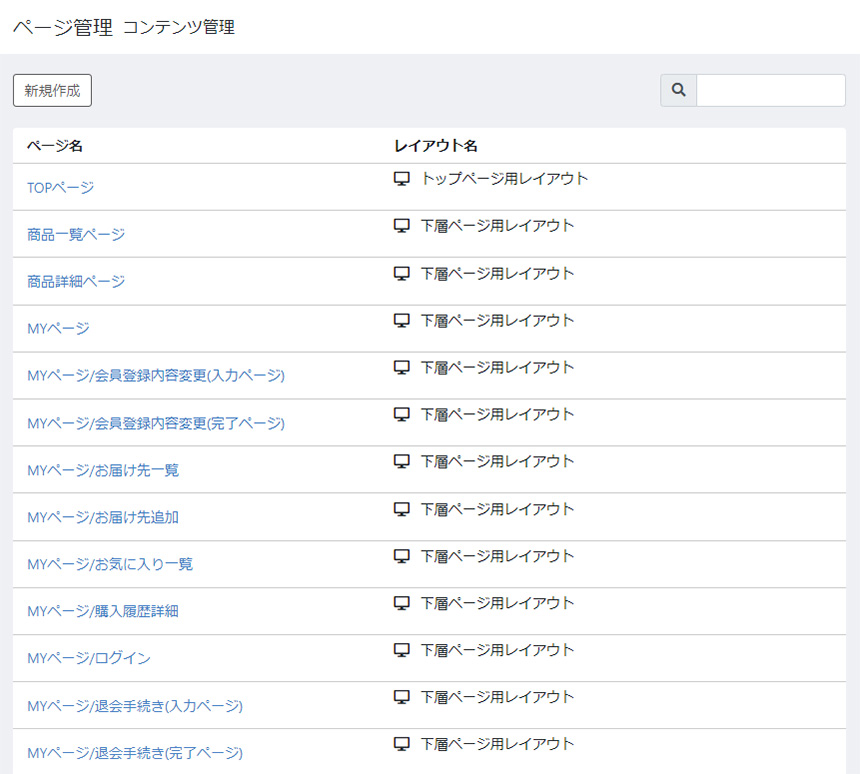Click monitor icon in MYページ/お気に入り一覧 row
860x774 pixels.
click(402, 556)
